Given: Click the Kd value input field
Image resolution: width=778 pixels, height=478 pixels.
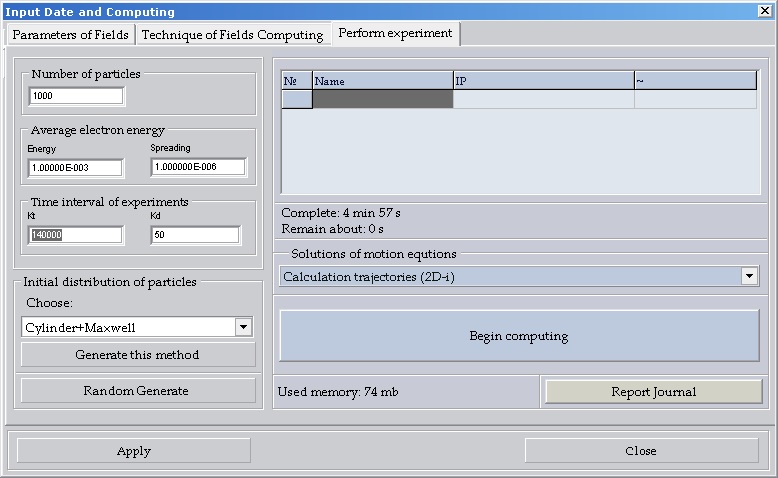Looking at the screenshot, I should 195,235.
